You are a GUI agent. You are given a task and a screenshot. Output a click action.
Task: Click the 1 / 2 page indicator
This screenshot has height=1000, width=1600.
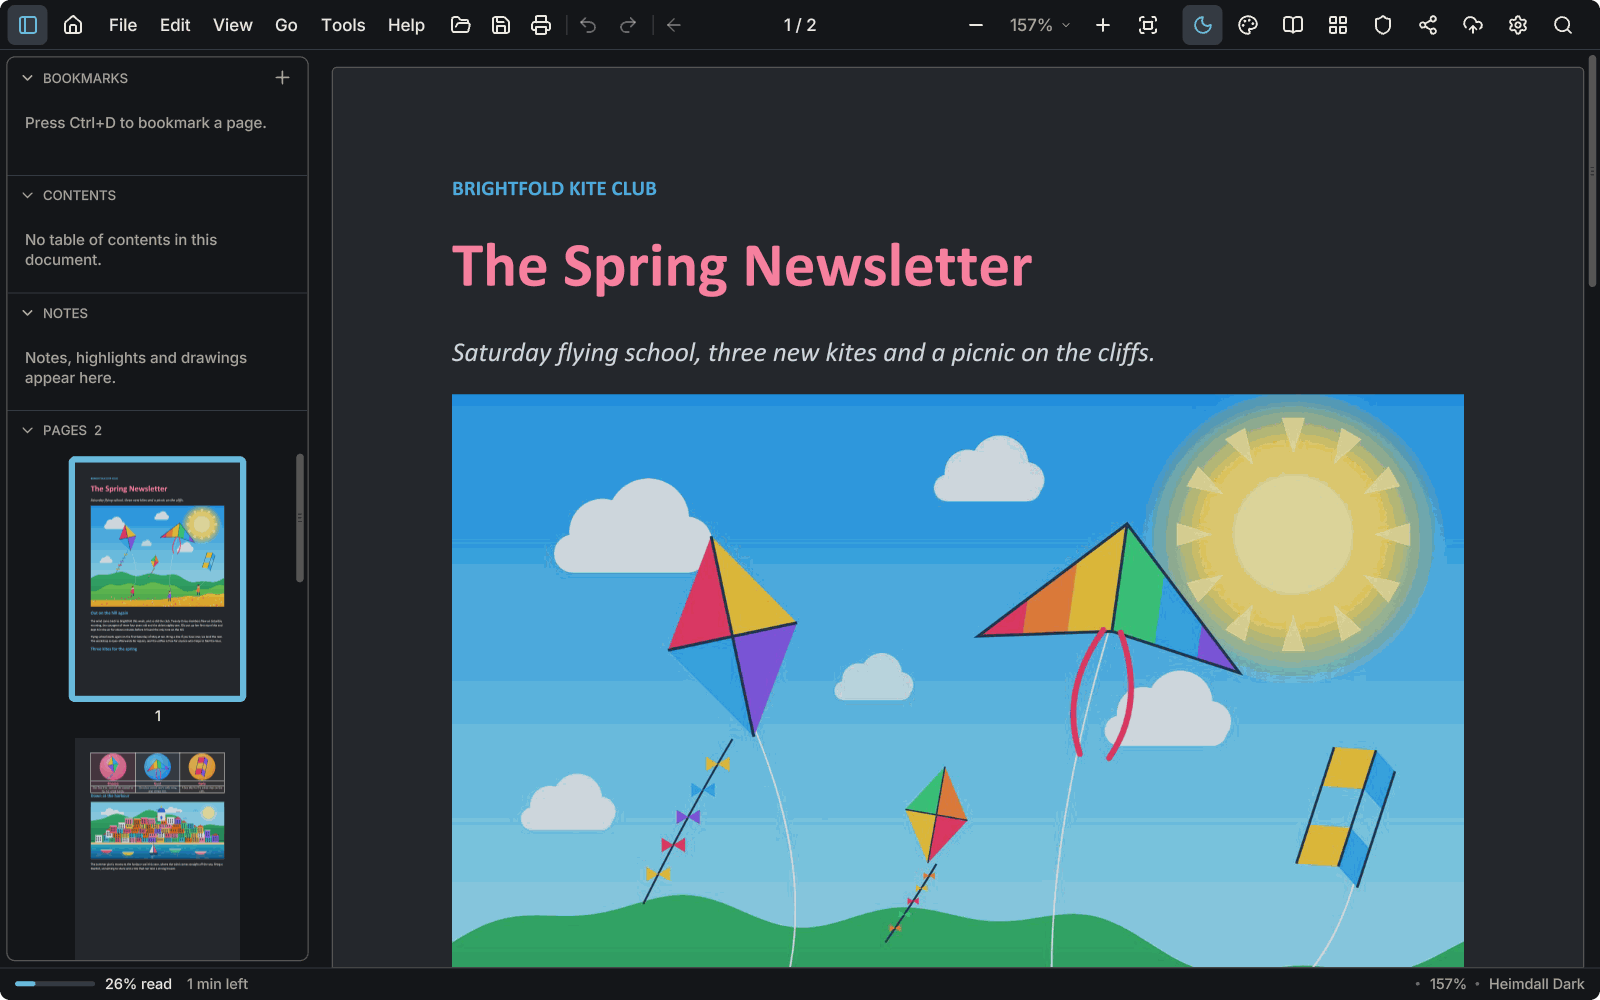click(x=800, y=25)
